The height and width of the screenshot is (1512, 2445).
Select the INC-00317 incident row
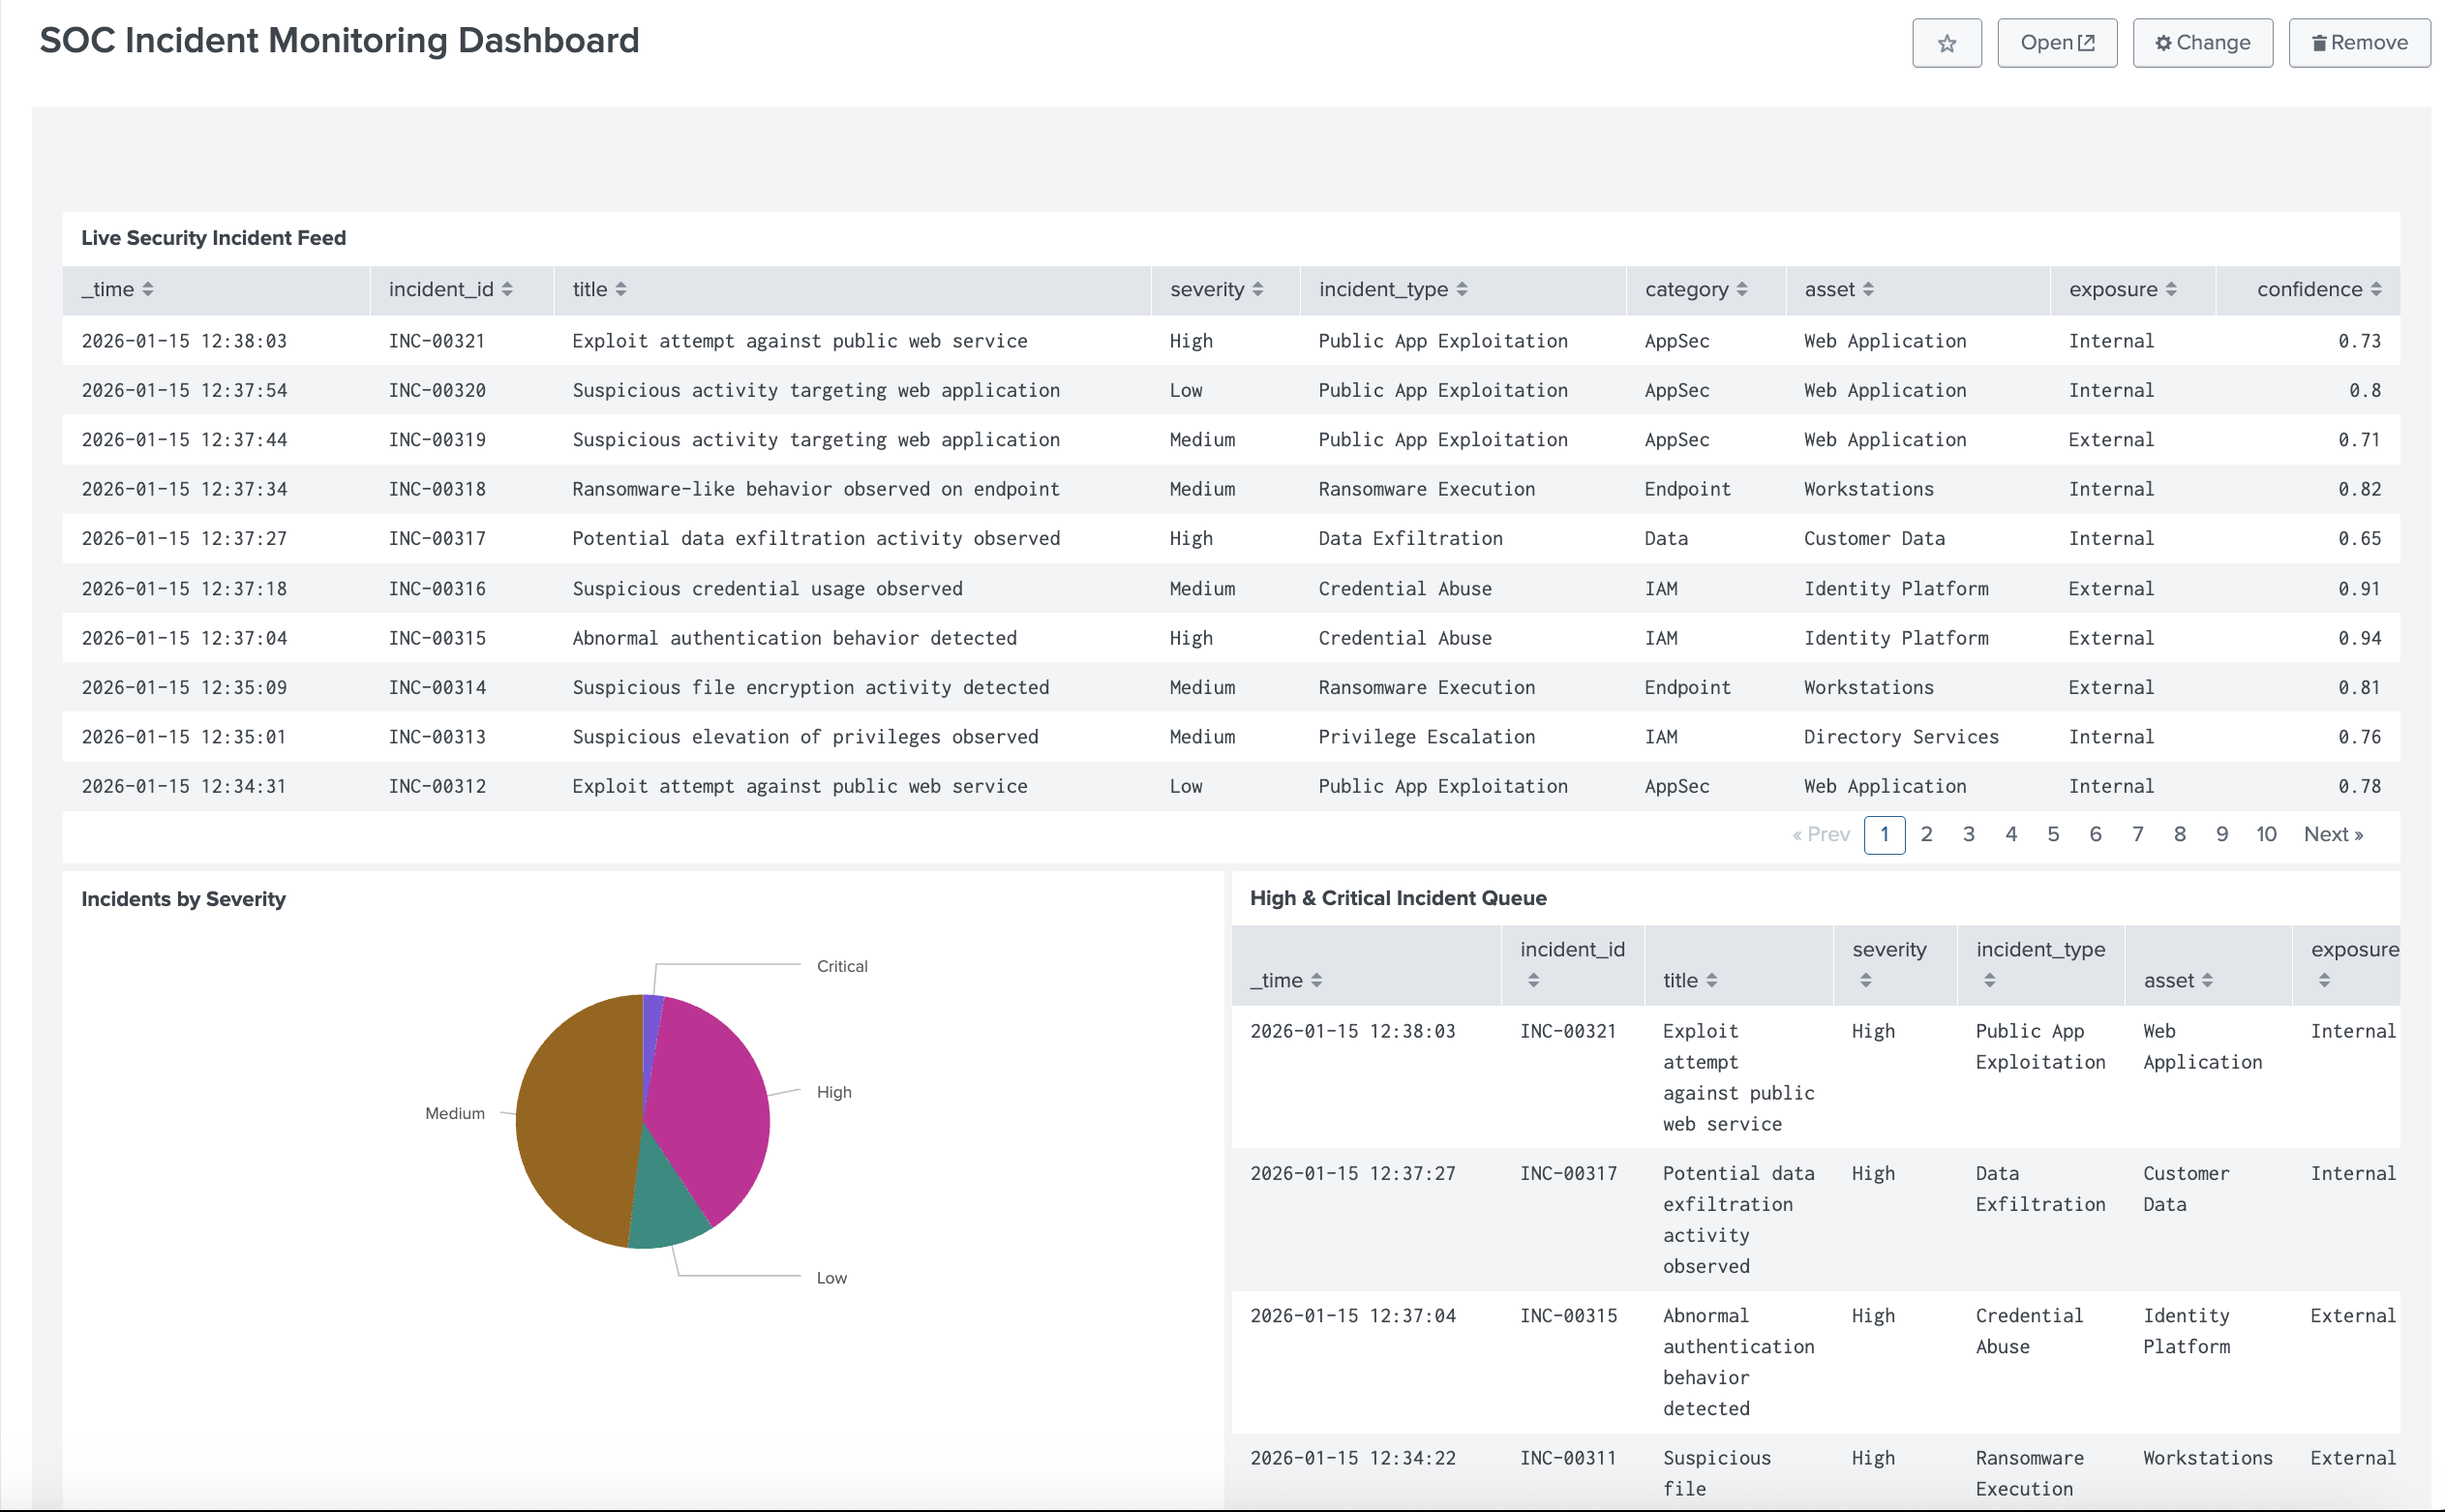tap(800, 538)
